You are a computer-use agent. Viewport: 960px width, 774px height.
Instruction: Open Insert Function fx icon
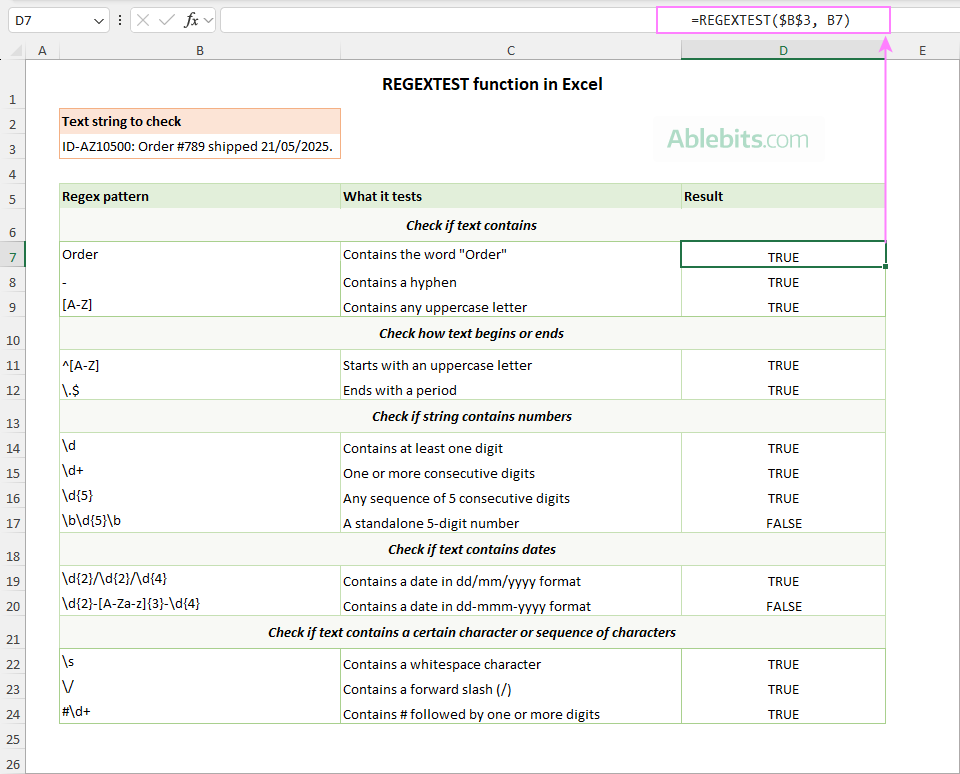coord(192,20)
